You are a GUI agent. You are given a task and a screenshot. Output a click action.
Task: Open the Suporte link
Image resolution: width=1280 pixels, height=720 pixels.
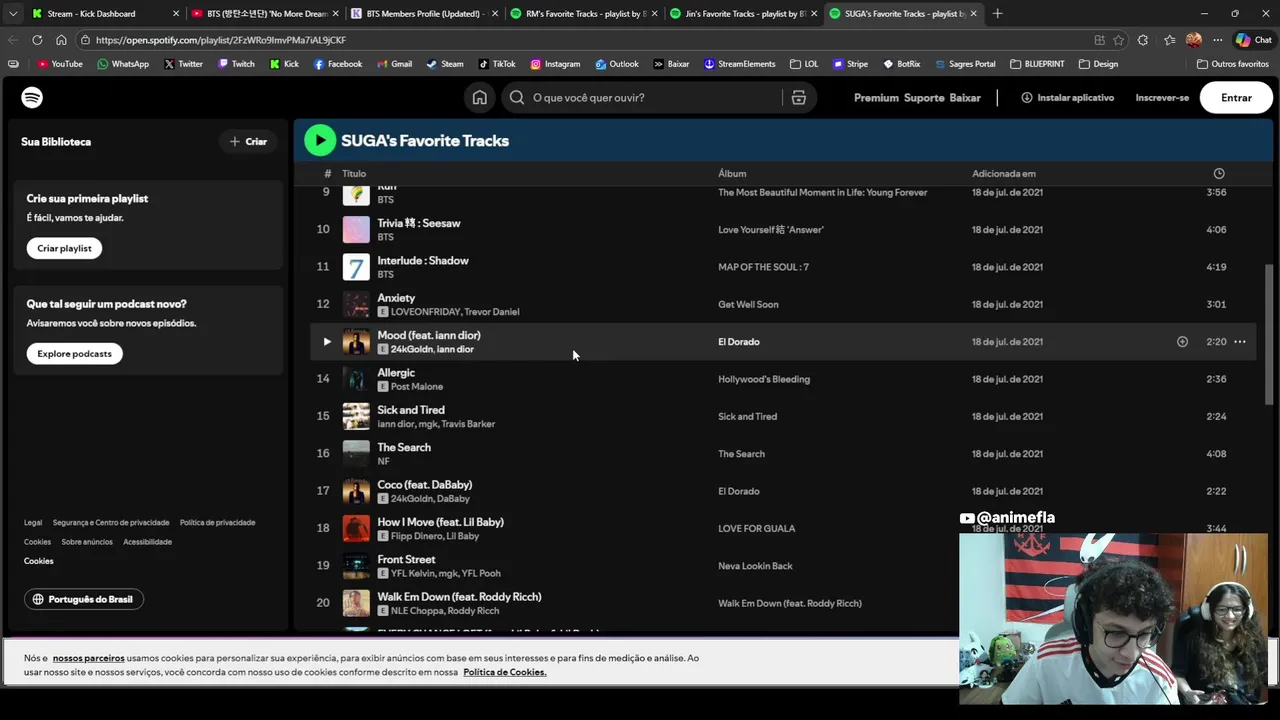point(924,98)
